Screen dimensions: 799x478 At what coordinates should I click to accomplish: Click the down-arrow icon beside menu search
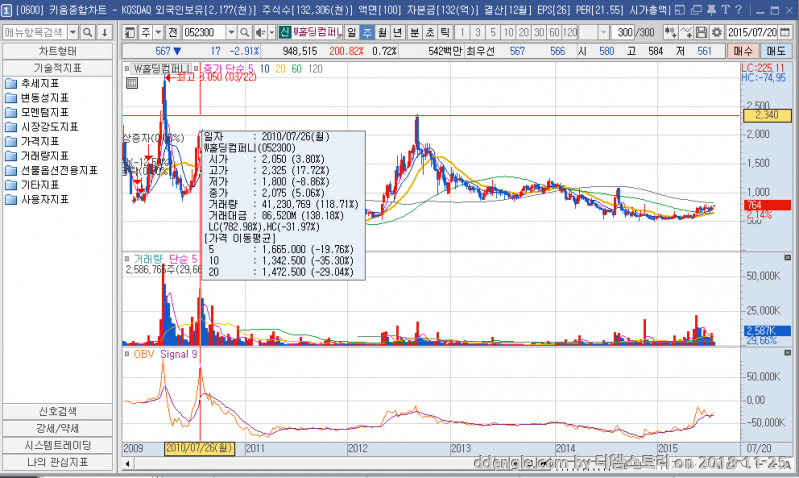pos(104,33)
